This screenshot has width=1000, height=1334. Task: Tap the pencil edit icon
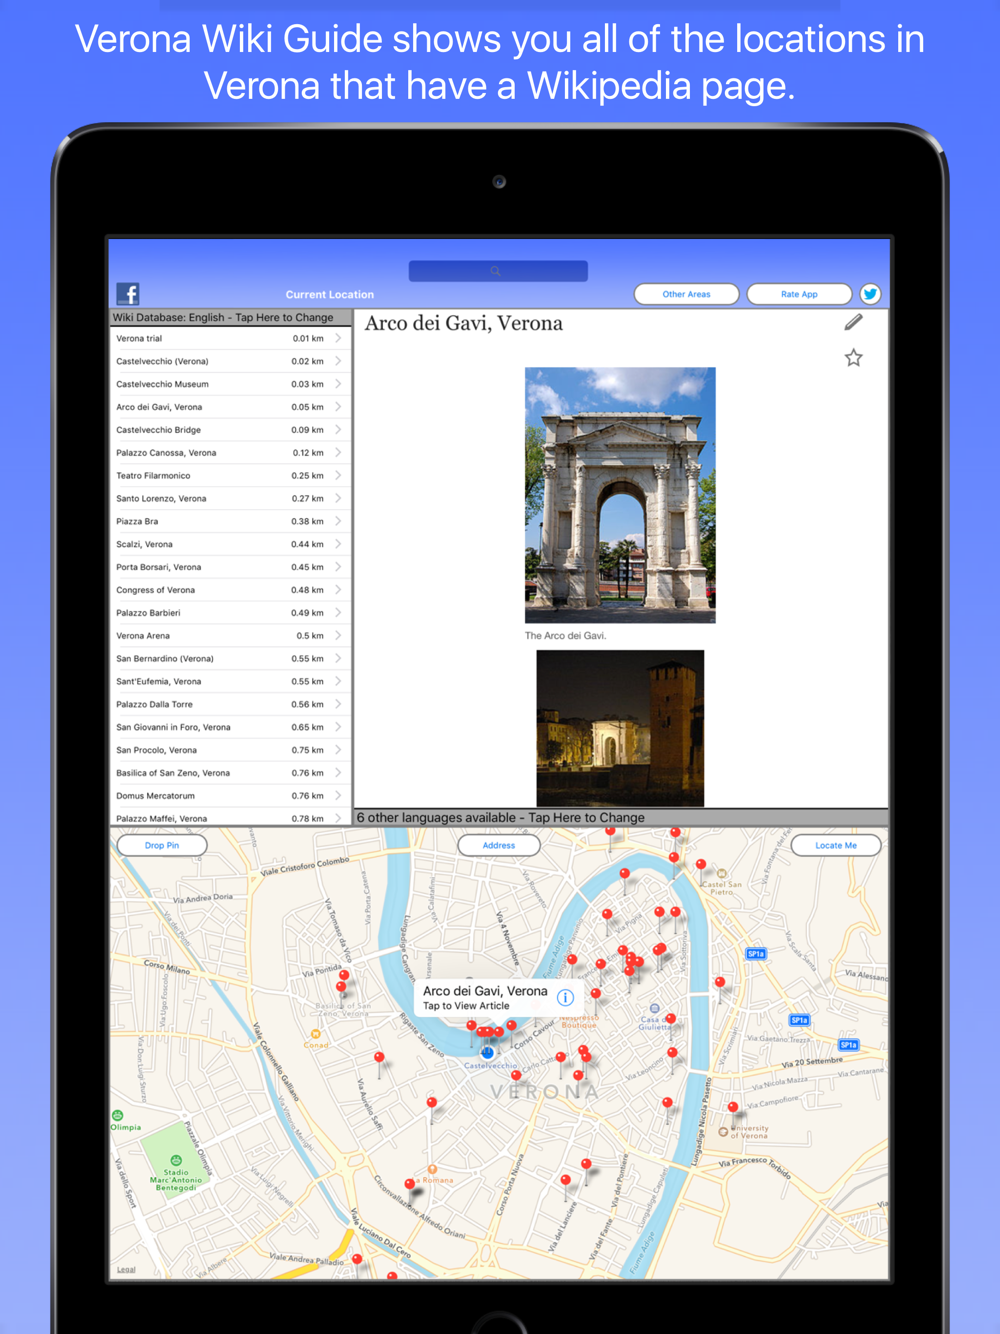[853, 322]
